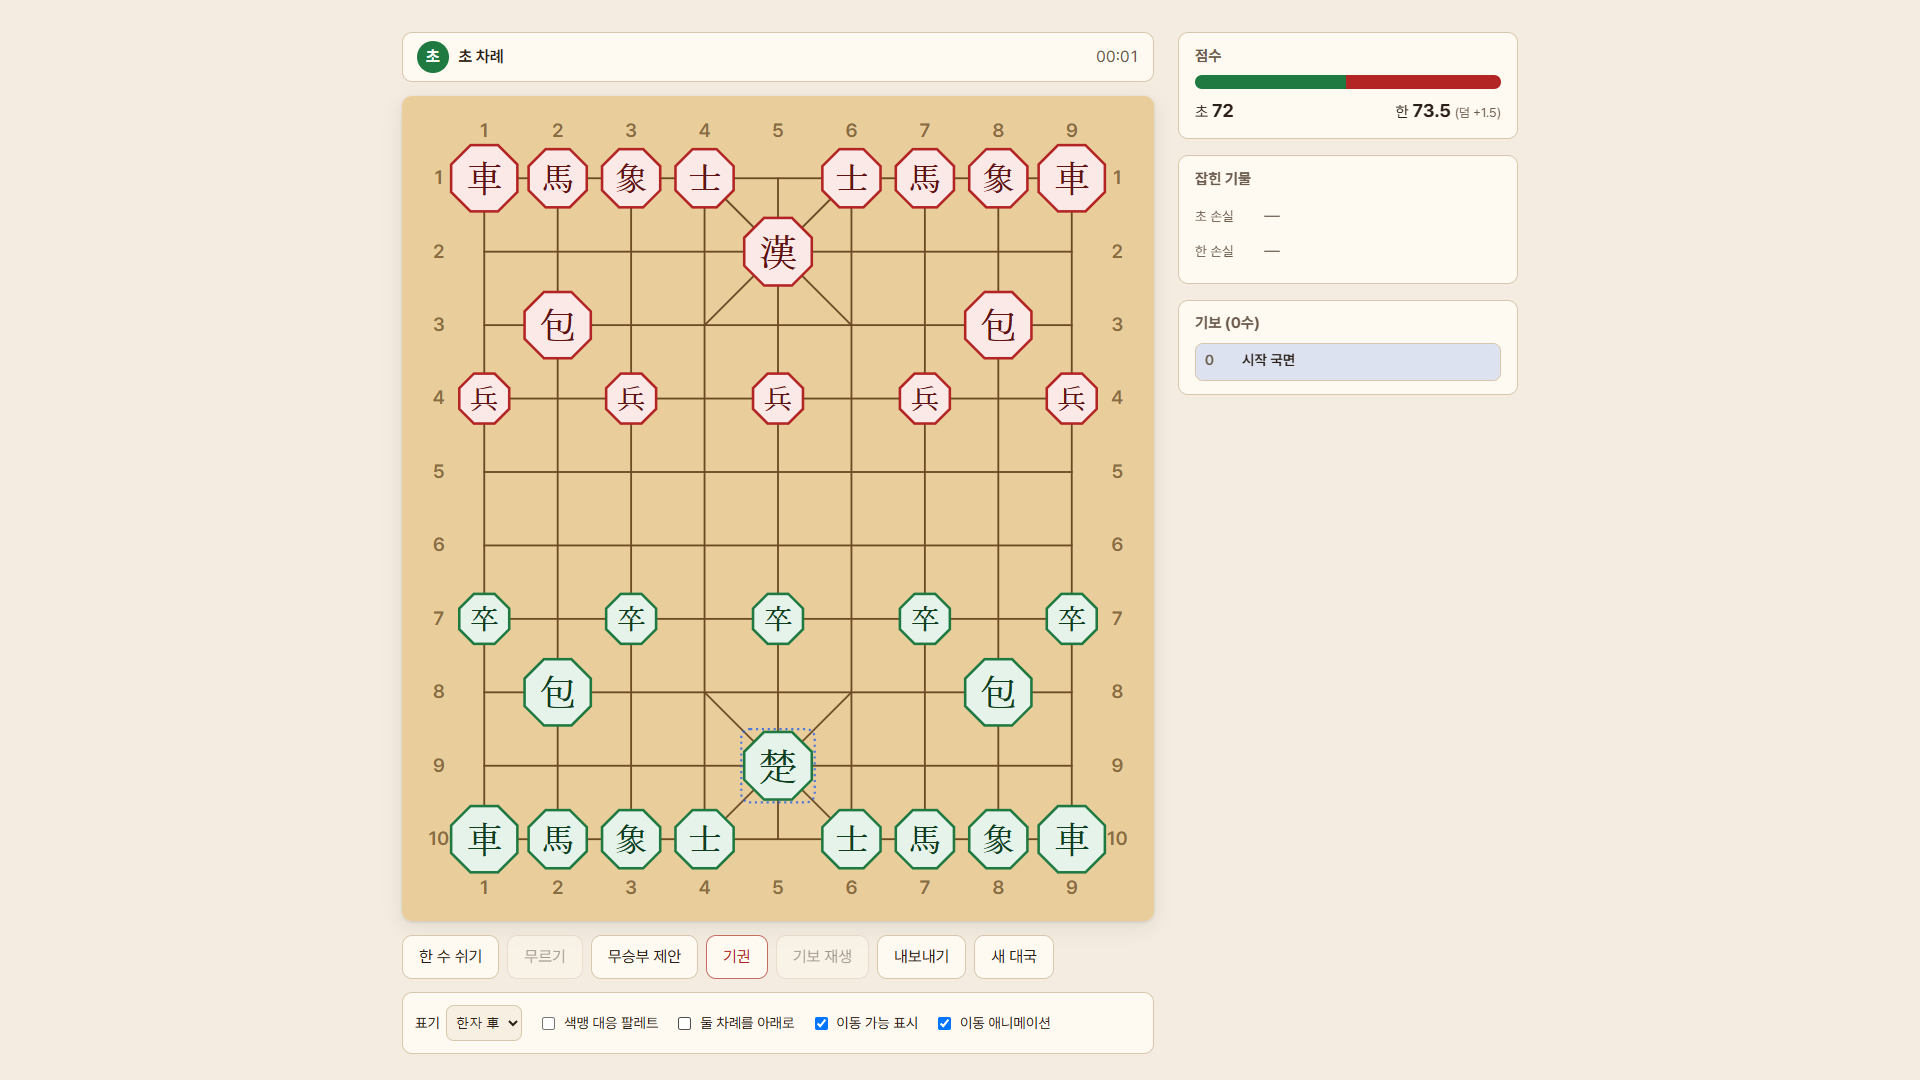This screenshot has height=1080, width=1920.
Task: Click the 무승부 제안 button
Action: [644, 957]
